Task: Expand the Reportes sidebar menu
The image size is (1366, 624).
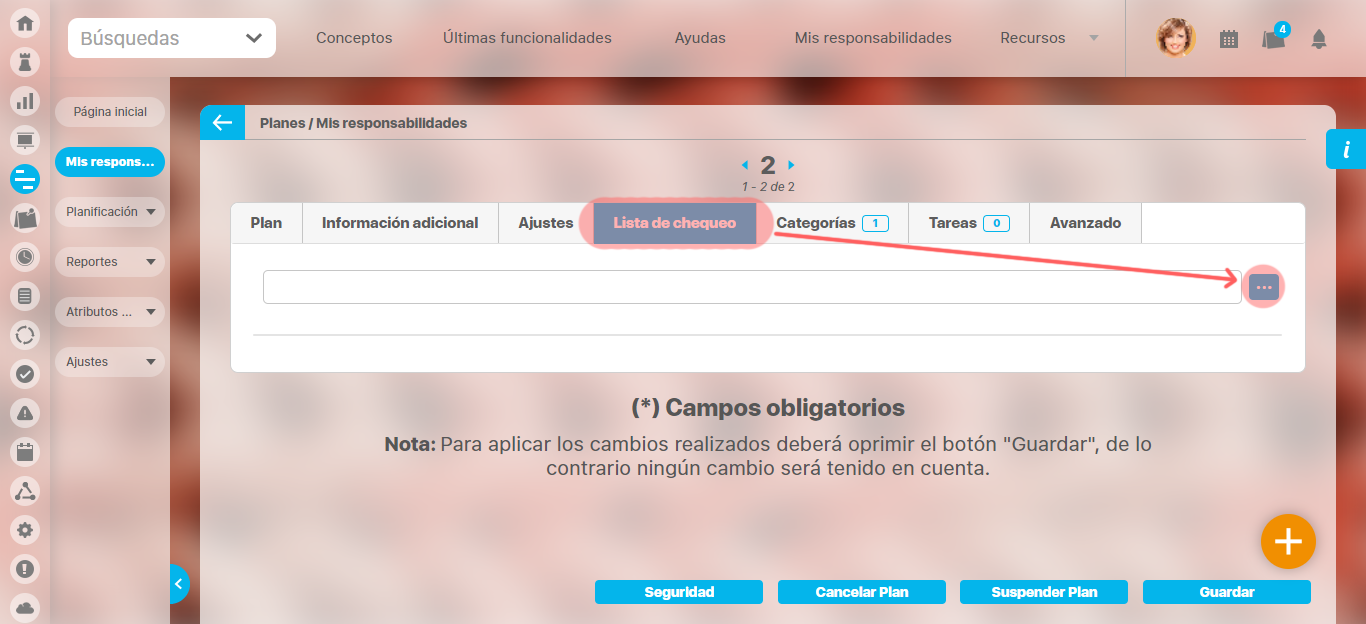Action: pos(109,262)
